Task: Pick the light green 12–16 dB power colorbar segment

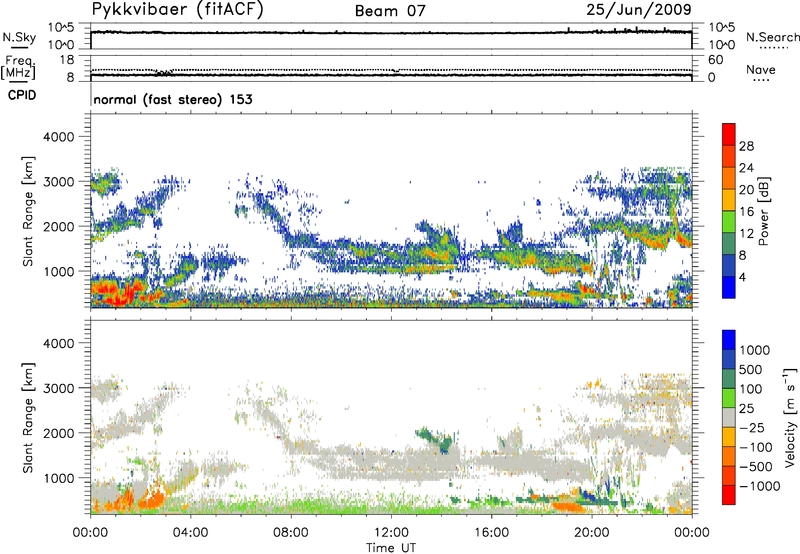Action: [729, 222]
